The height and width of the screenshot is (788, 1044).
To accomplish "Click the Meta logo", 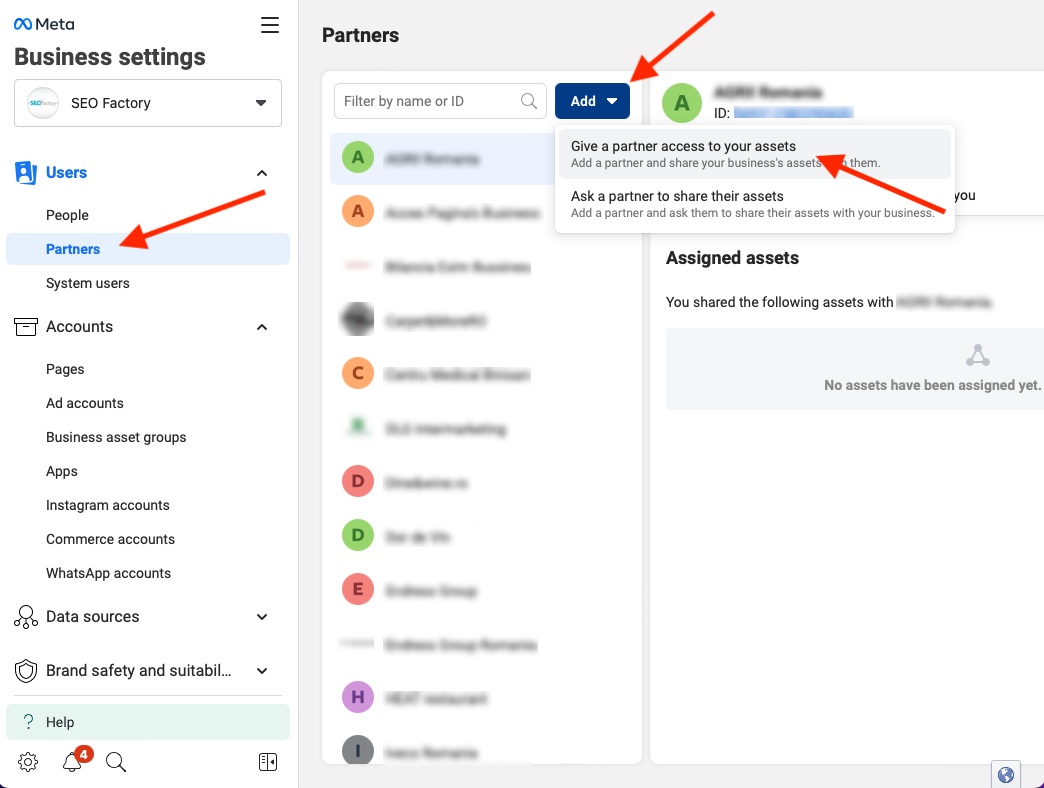I will [x=44, y=25].
